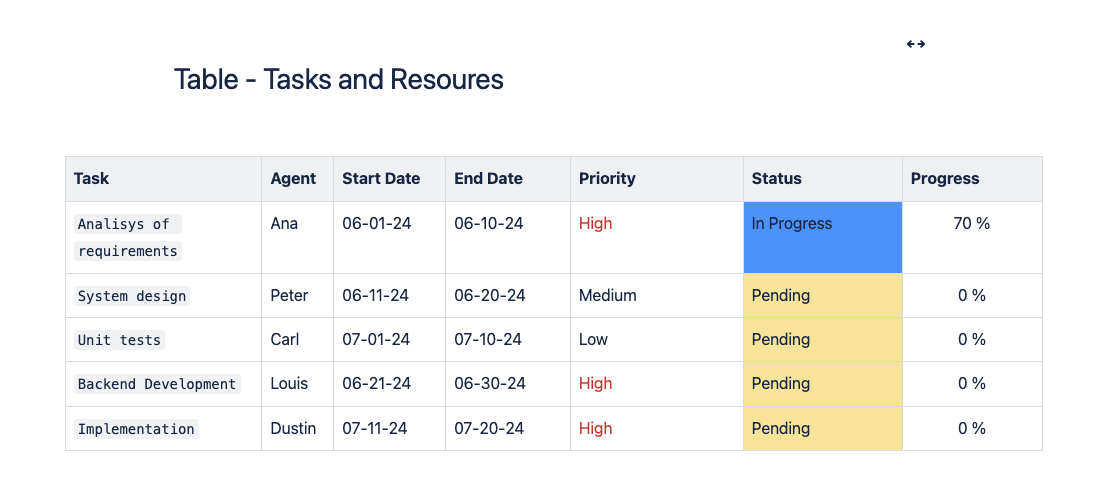
Task: Select the 06-21-24 start date cell
Action: pyautogui.click(x=376, y=384)
